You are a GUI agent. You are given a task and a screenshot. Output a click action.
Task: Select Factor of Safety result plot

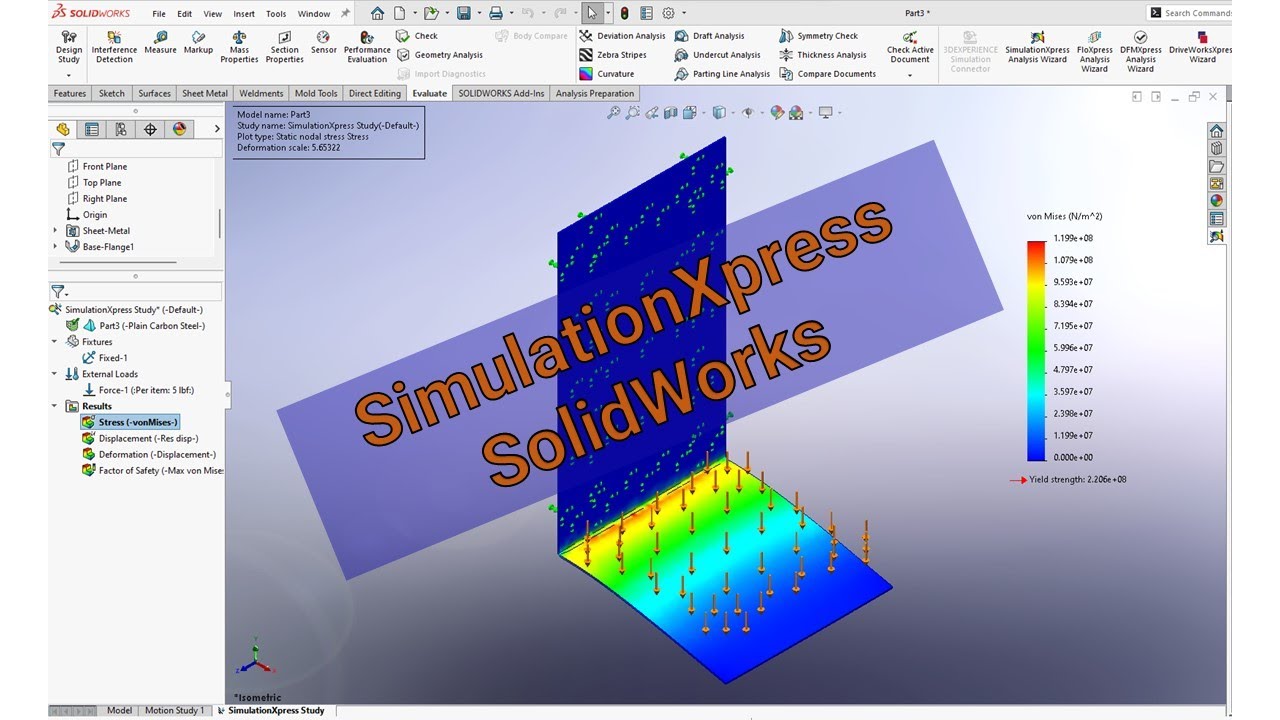(153, 470)
